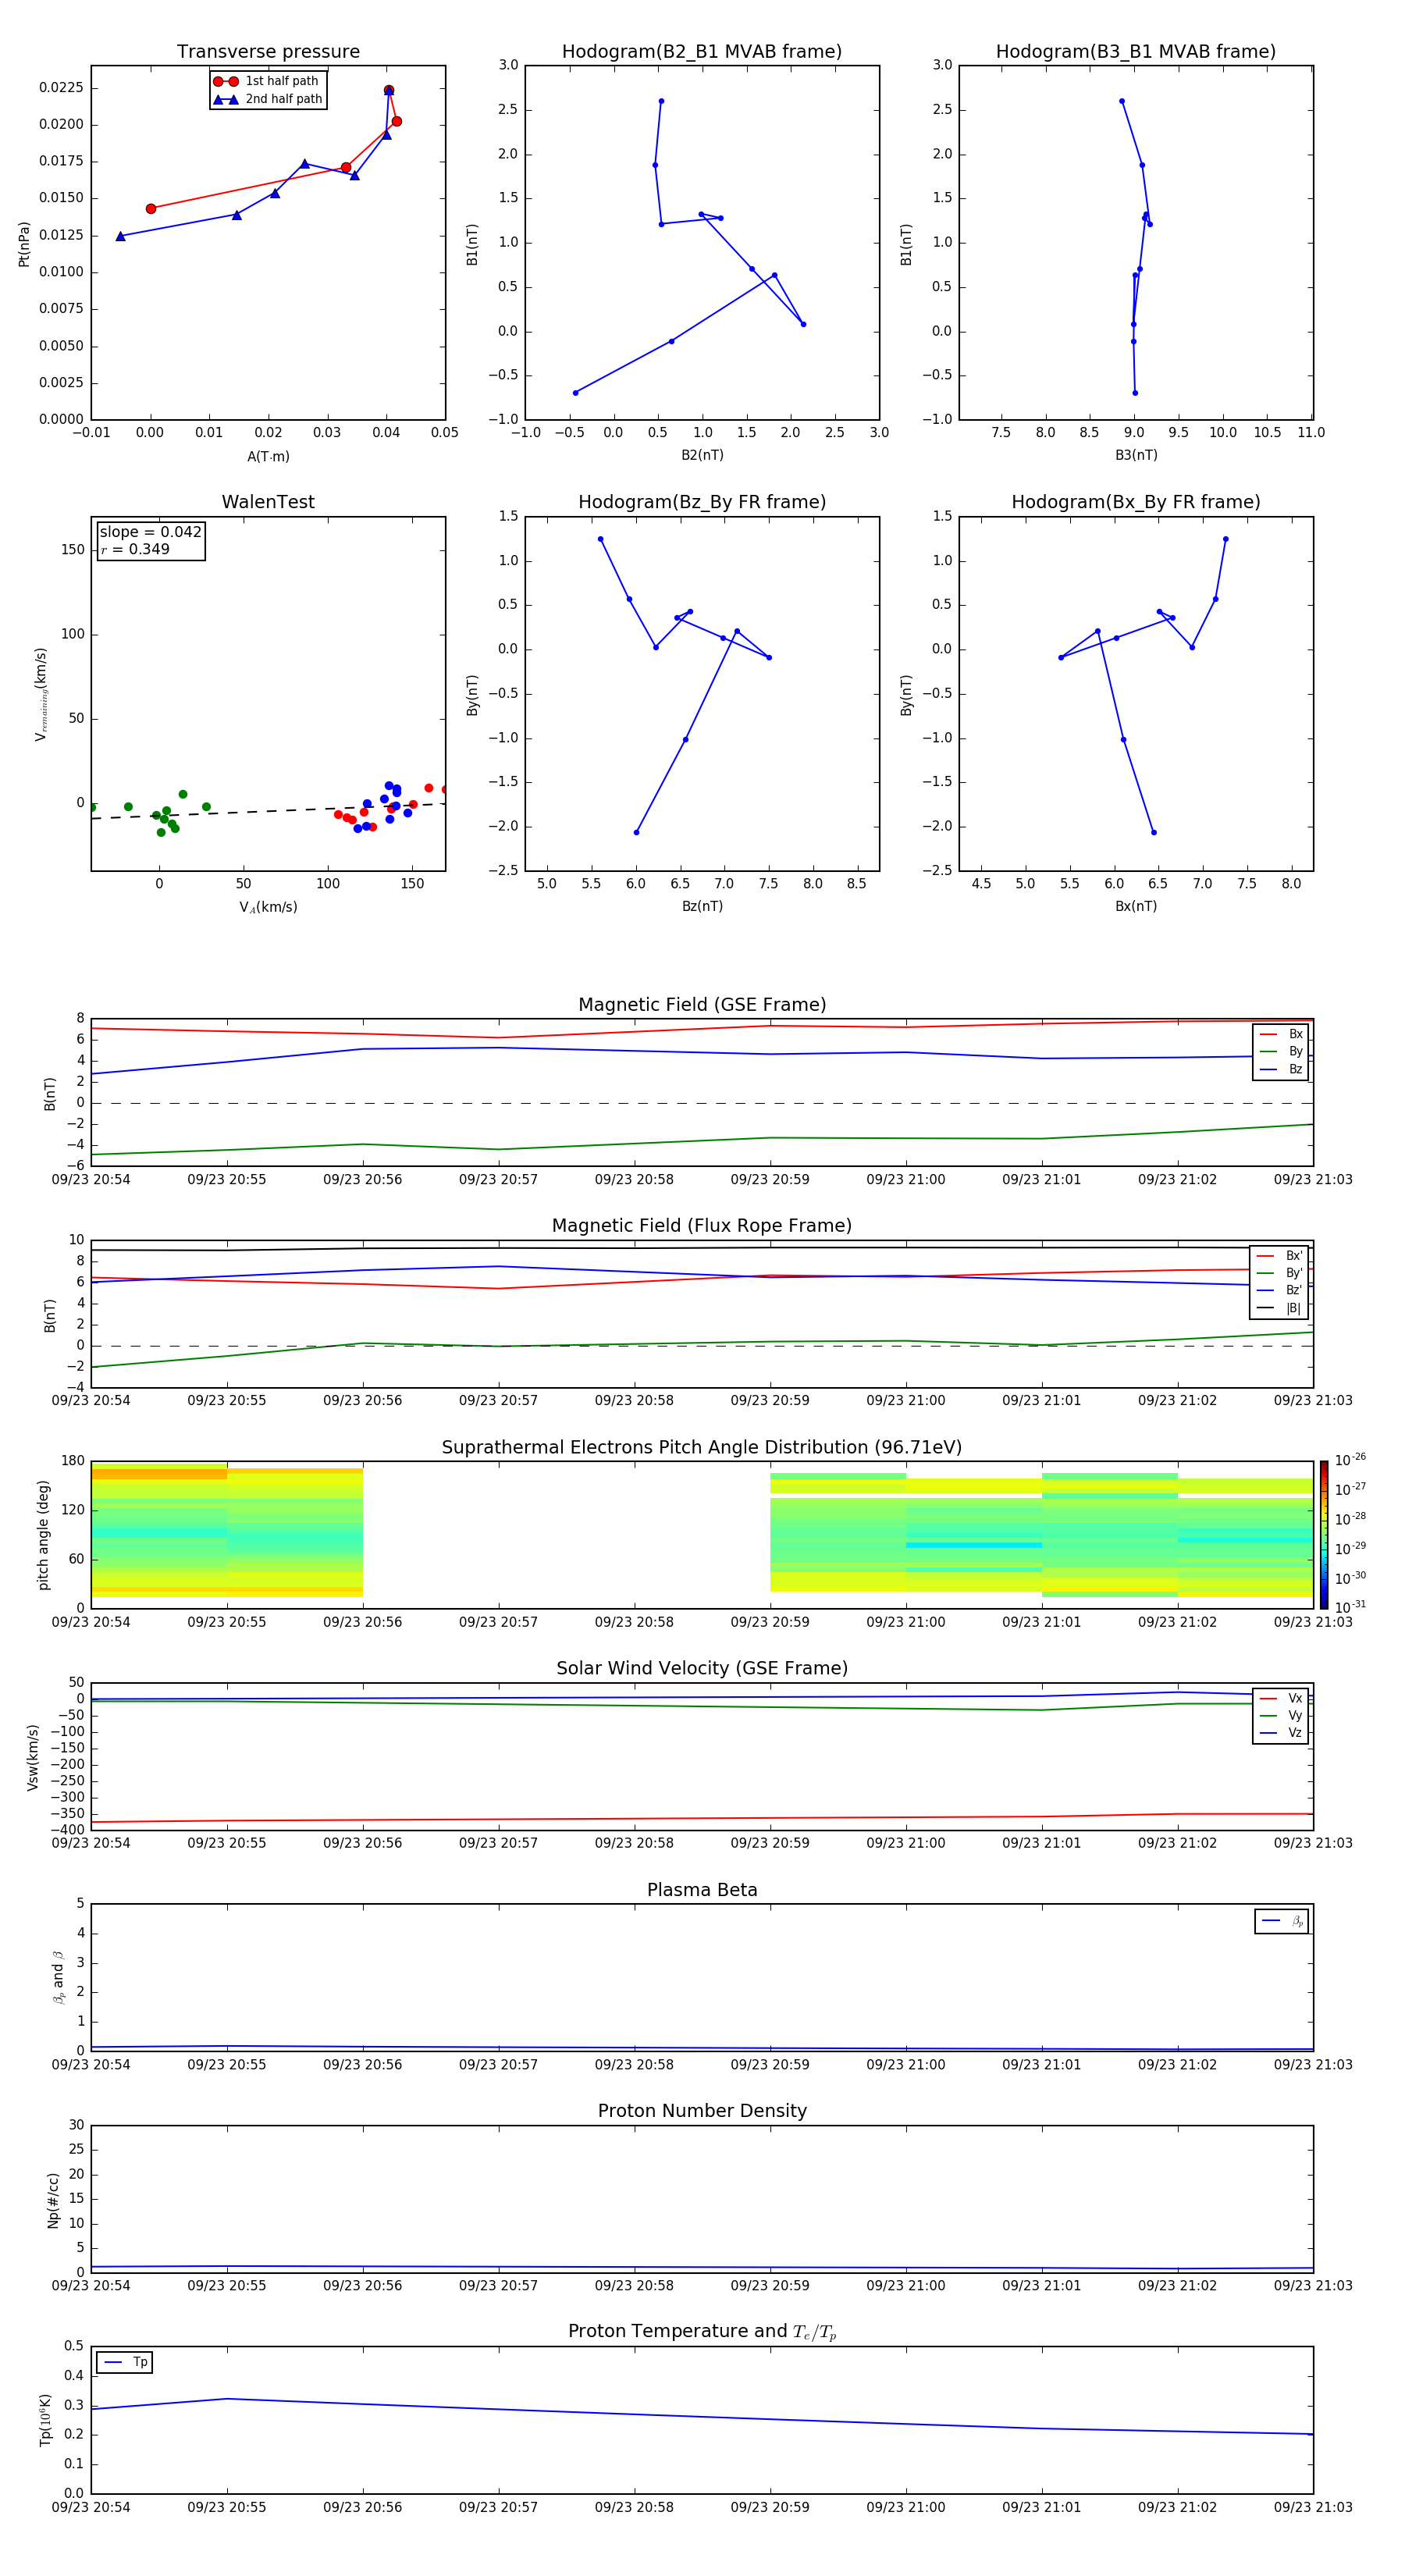1405x2576 pixels.
Task: Click the Vy entry in velocity legend
Action: [1281, 1716]
